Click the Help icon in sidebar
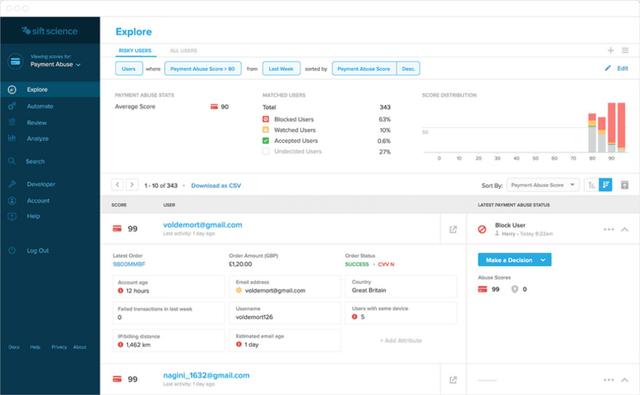Image resolution: width=640 pixels, height=395 pixels. (12, 216)
